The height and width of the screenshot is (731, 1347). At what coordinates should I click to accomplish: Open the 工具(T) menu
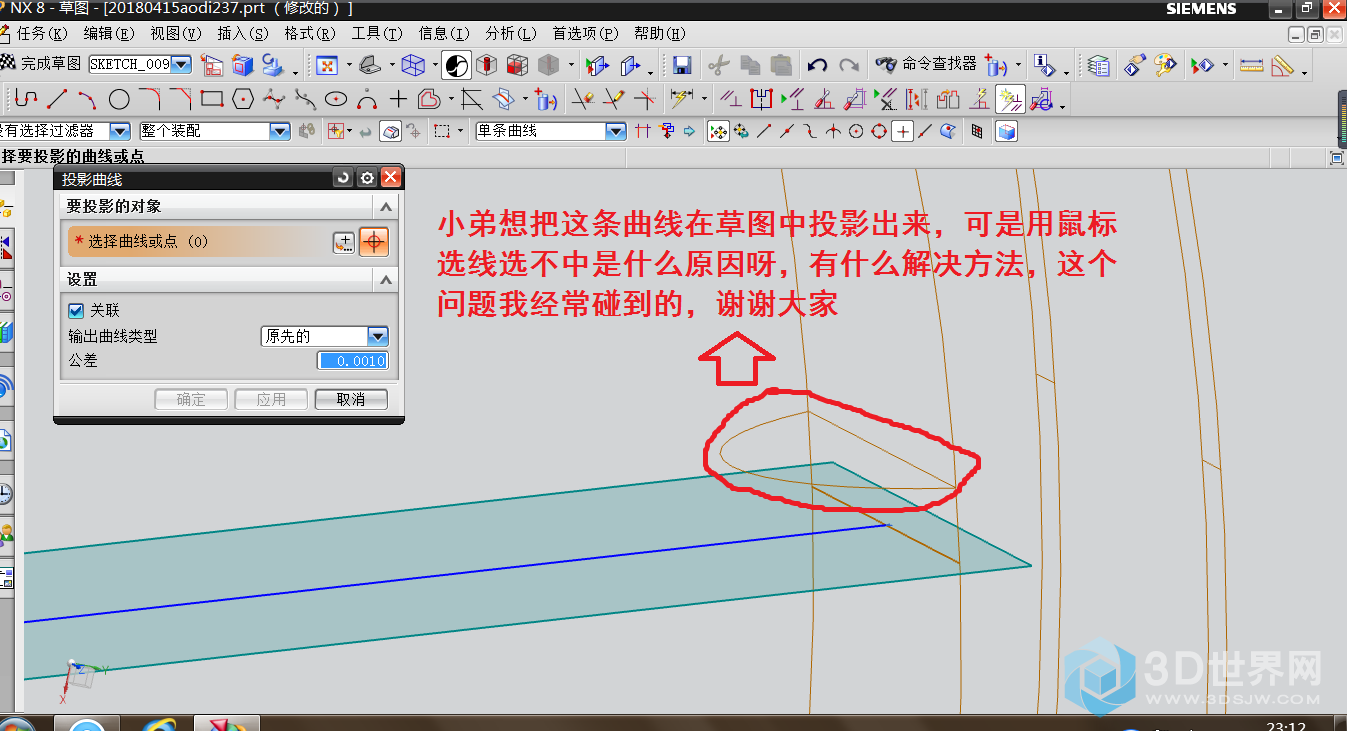(x=377, y=33)
